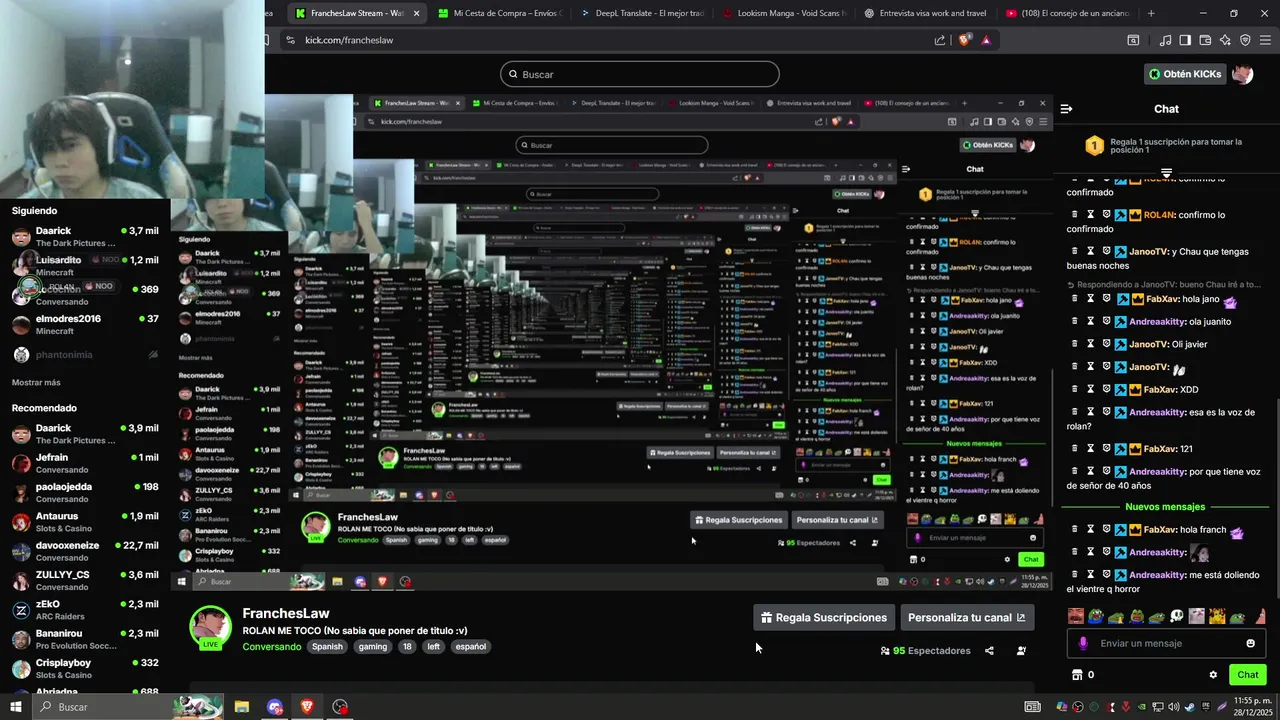Select the español tag chip
1280x720 pixels.
pos(470,647)
